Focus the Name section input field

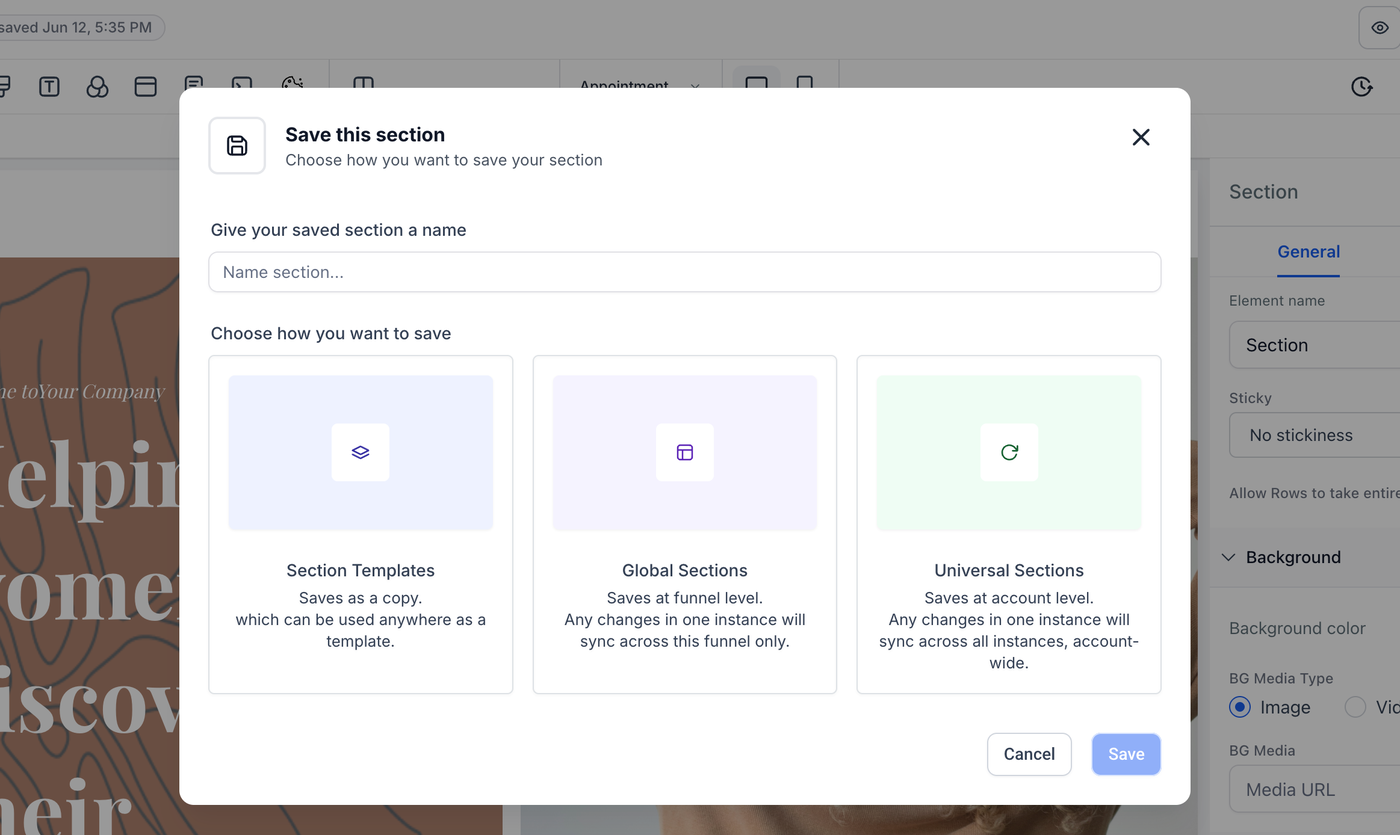(684, 272)
